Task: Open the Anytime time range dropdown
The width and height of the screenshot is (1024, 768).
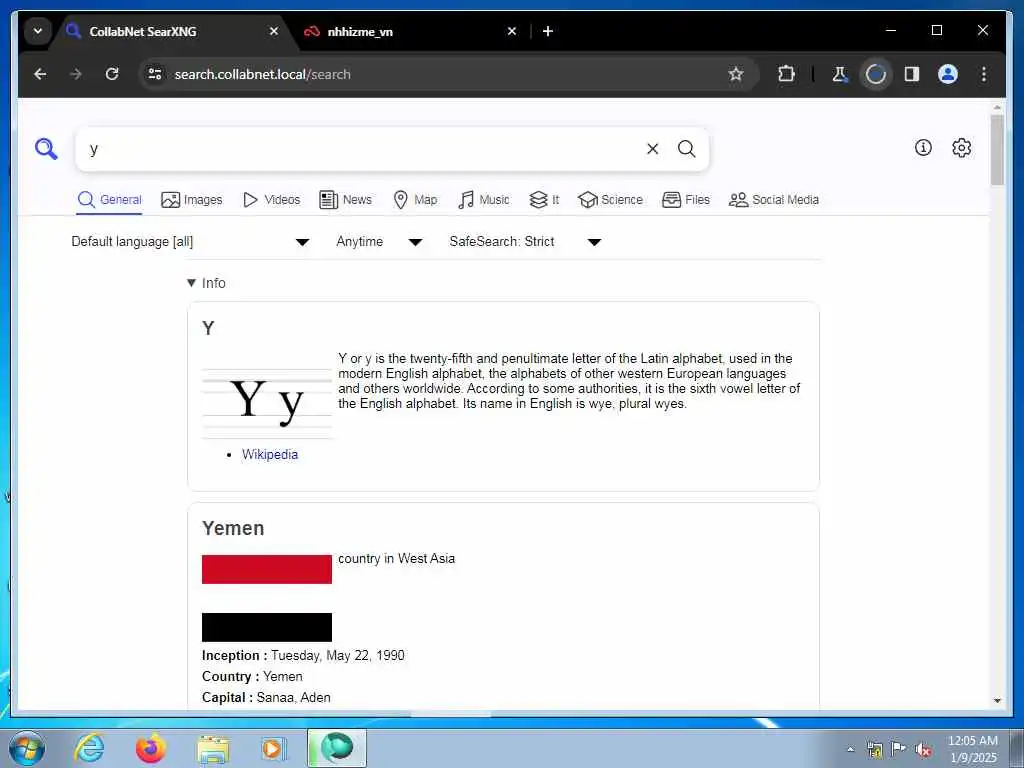Action: click(x=379, y=242)
